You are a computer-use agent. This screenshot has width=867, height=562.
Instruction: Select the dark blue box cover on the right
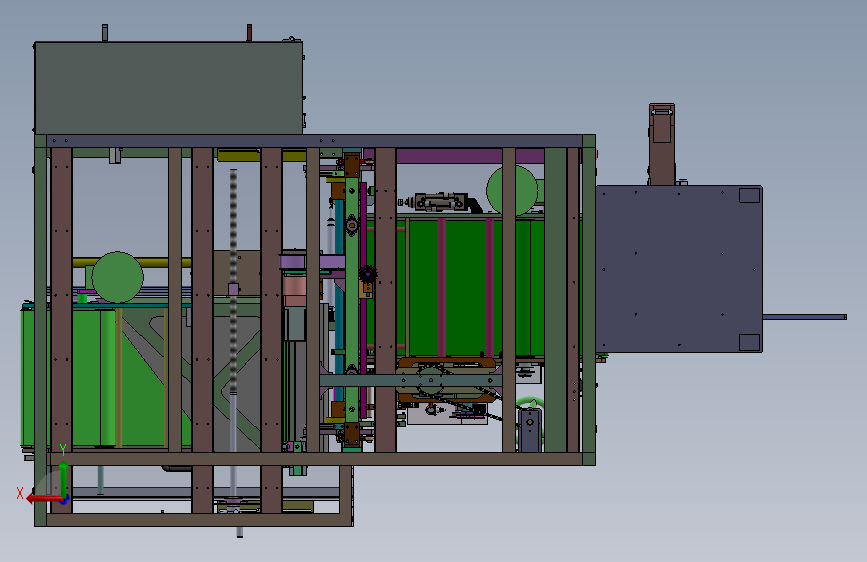[x=679, y=269]
